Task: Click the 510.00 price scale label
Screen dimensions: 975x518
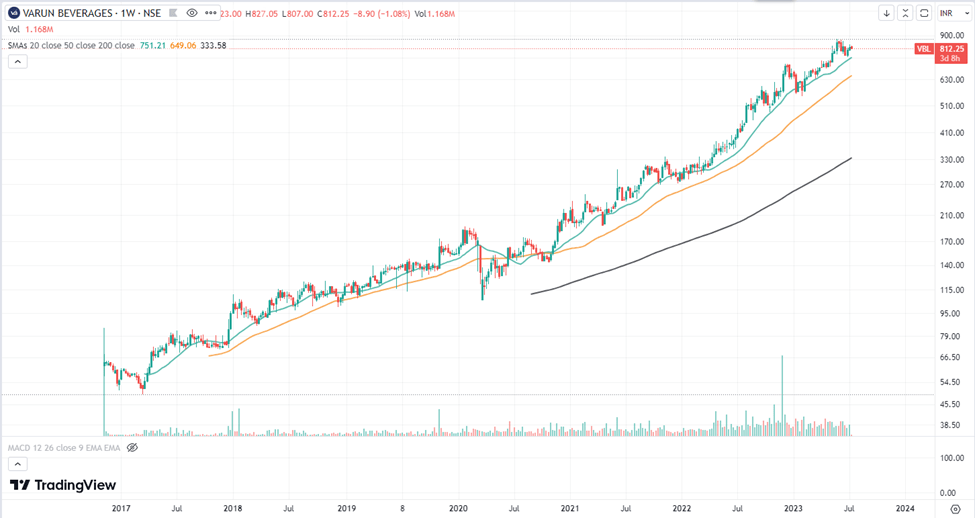Action: (x=952, y=106)
